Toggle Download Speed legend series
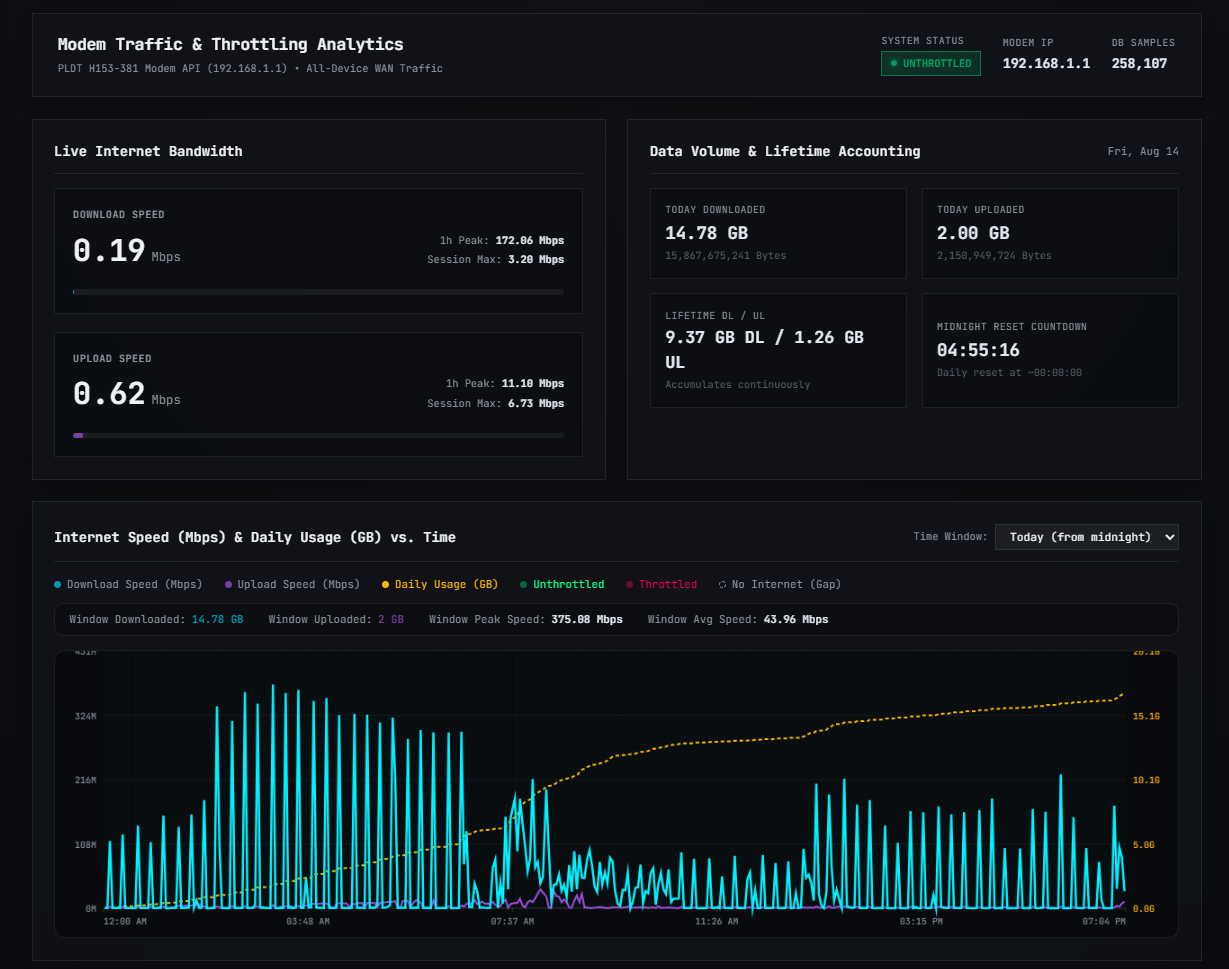The height and width of the screenshot is (969, 1229). 128,584
